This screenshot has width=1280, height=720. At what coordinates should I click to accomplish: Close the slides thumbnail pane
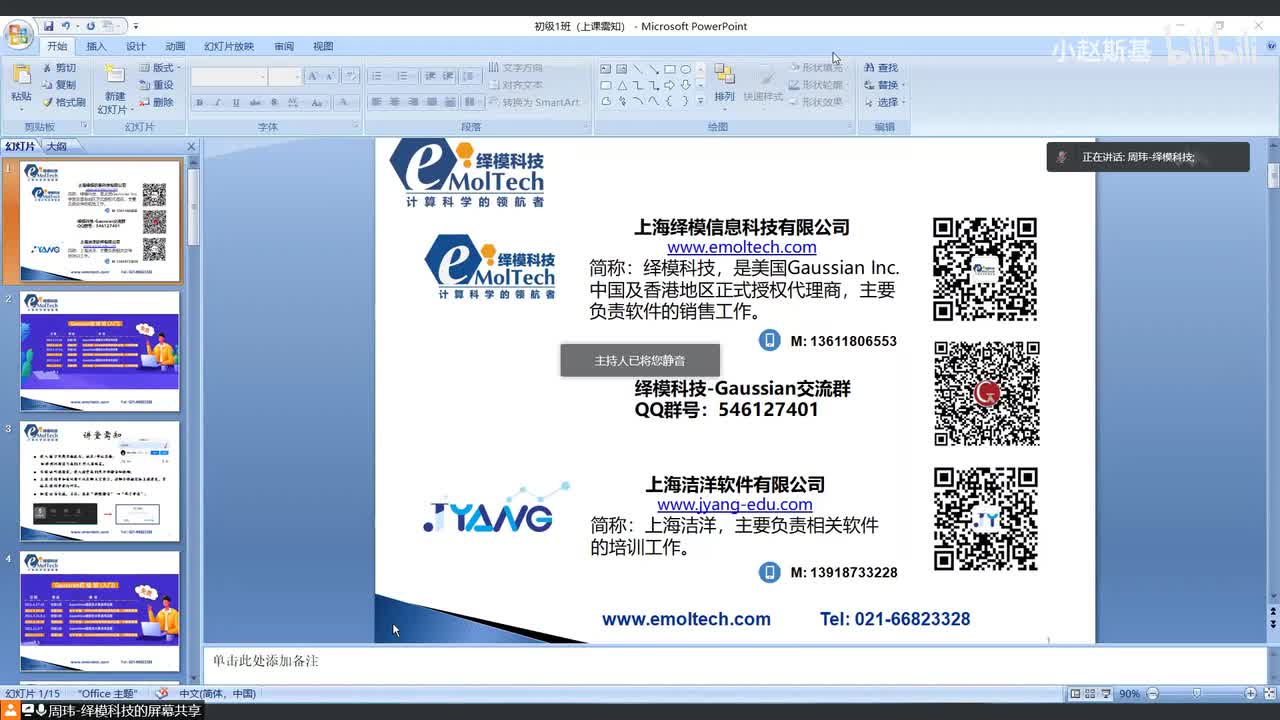click(191, 146)
